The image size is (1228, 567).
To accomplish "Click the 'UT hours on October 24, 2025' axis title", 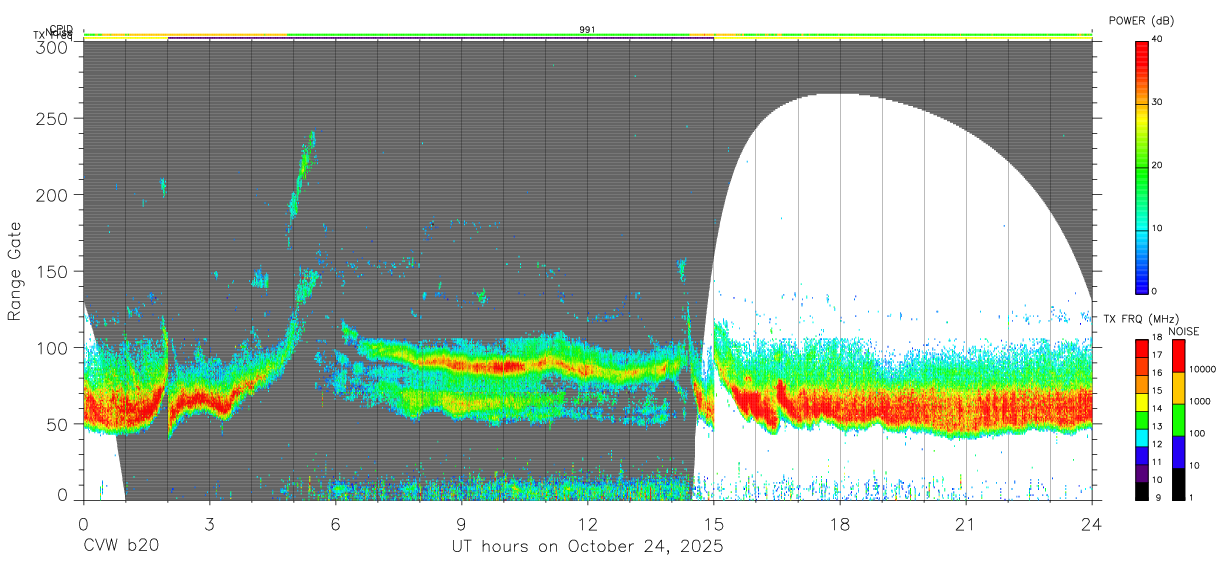I will point(586,547).
